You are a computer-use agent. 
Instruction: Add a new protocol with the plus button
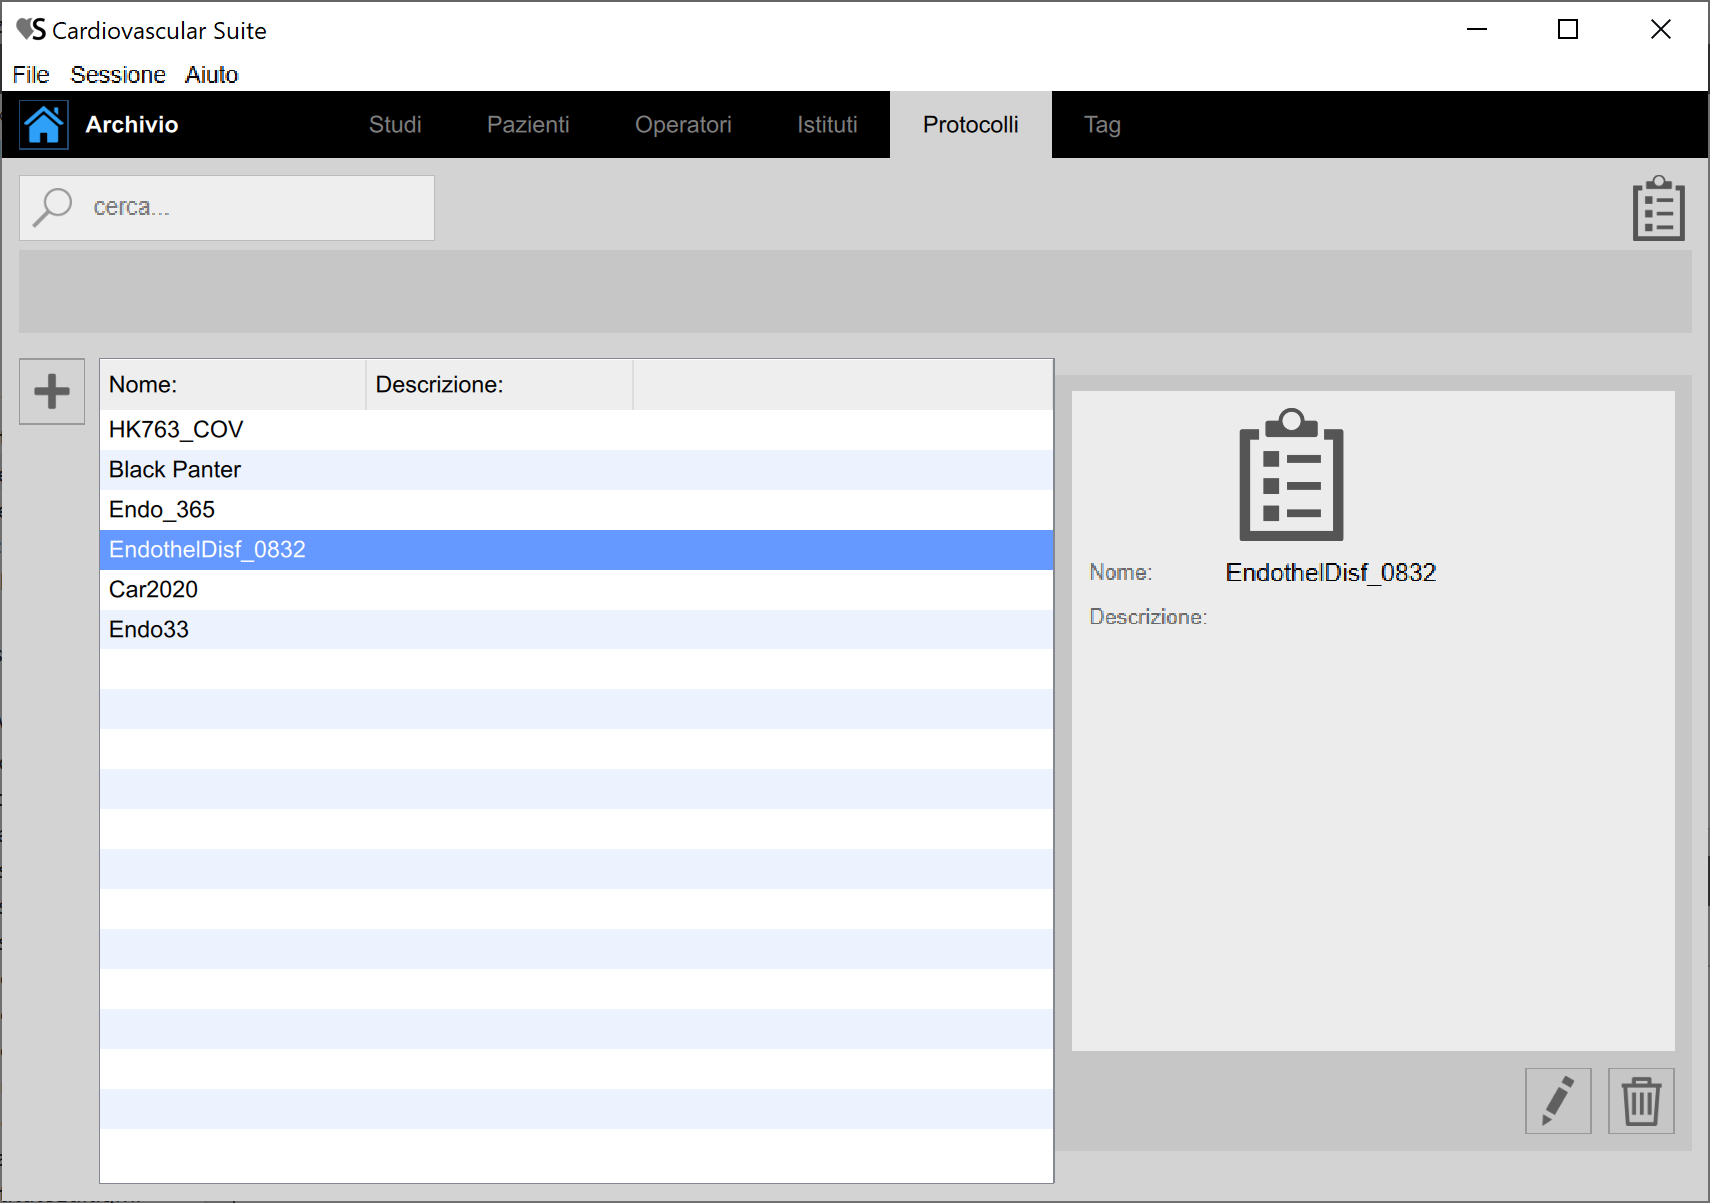click(x=52, y=391)
